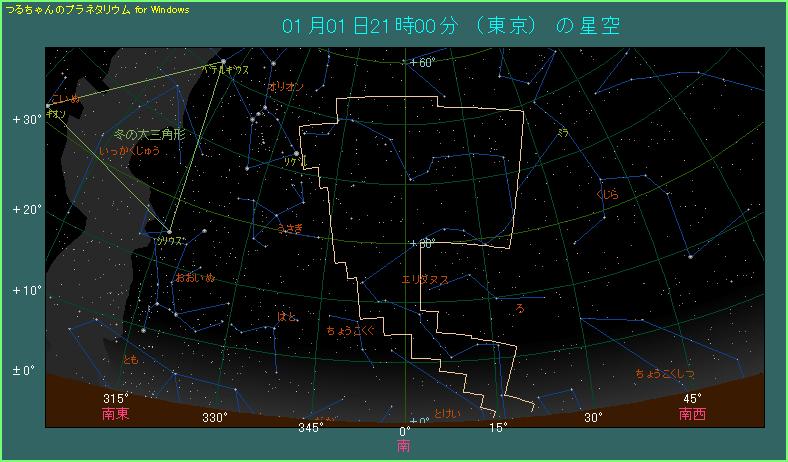Screen dimensions: 788x462
Task: Click the Columba (はと) constellation label
Action: point(287,317)
